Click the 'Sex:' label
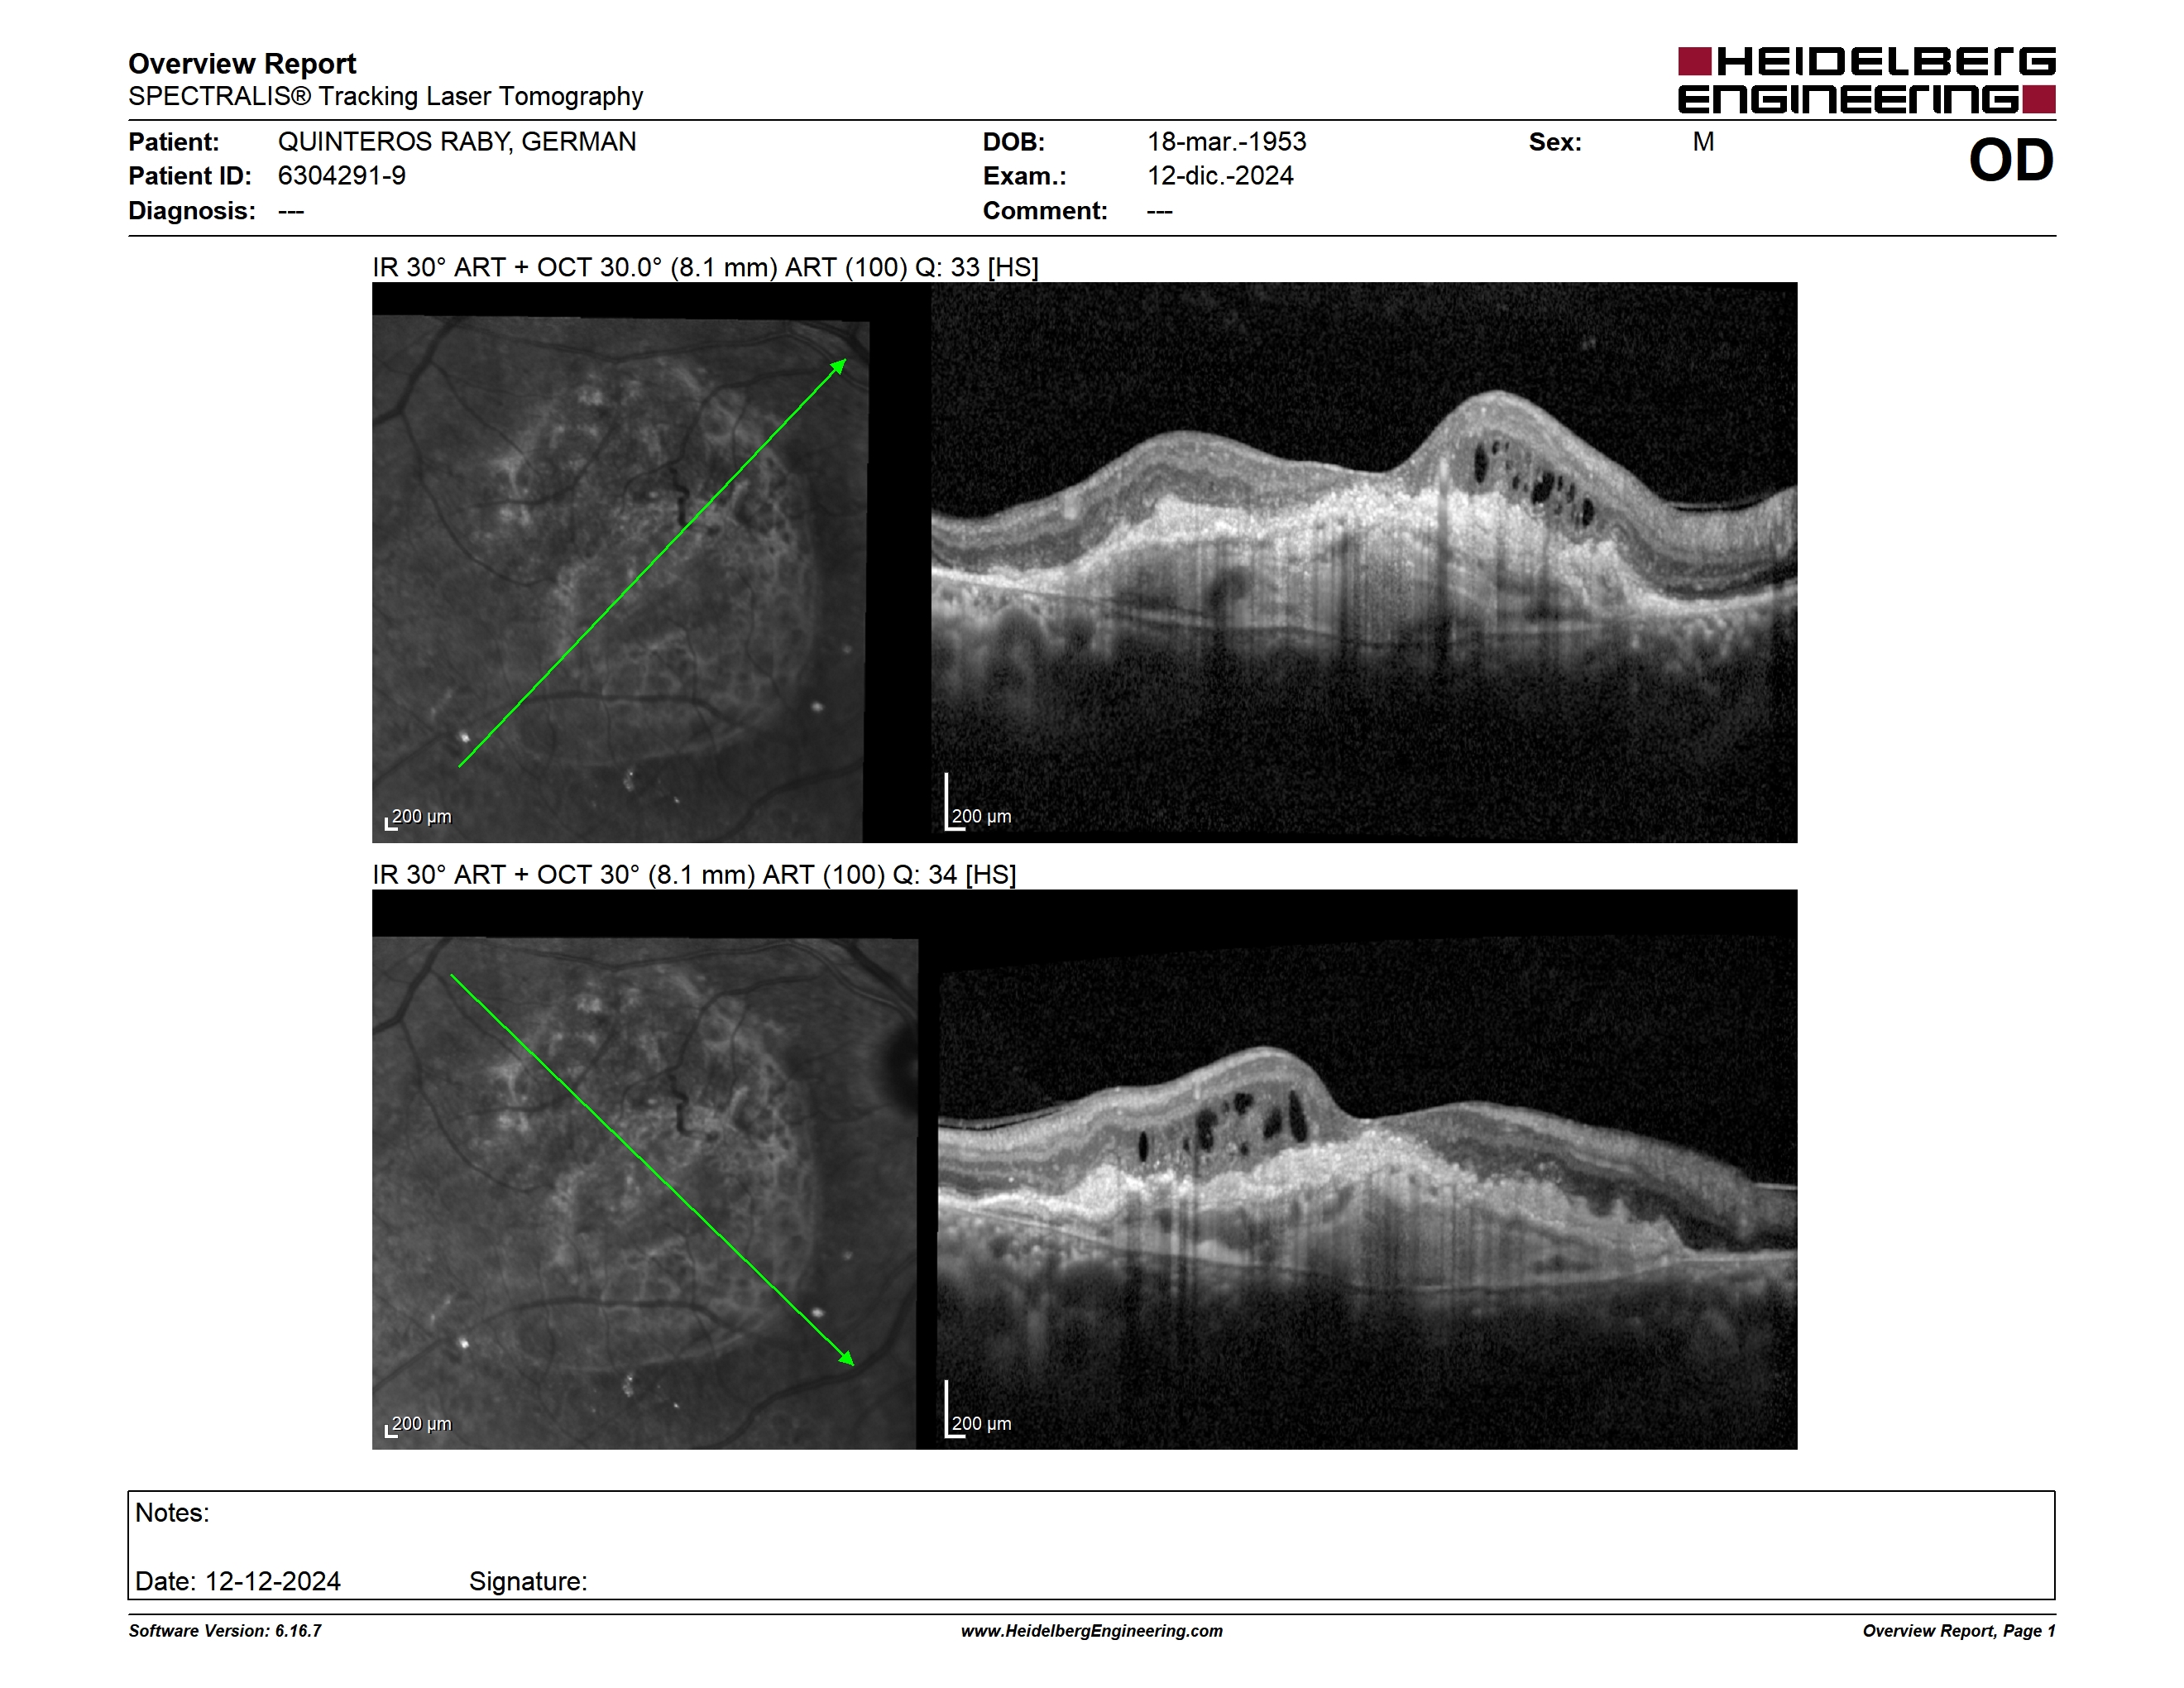Image resolution: width=2184 pixels, height=1688 pixels. tap(1555, 142)
